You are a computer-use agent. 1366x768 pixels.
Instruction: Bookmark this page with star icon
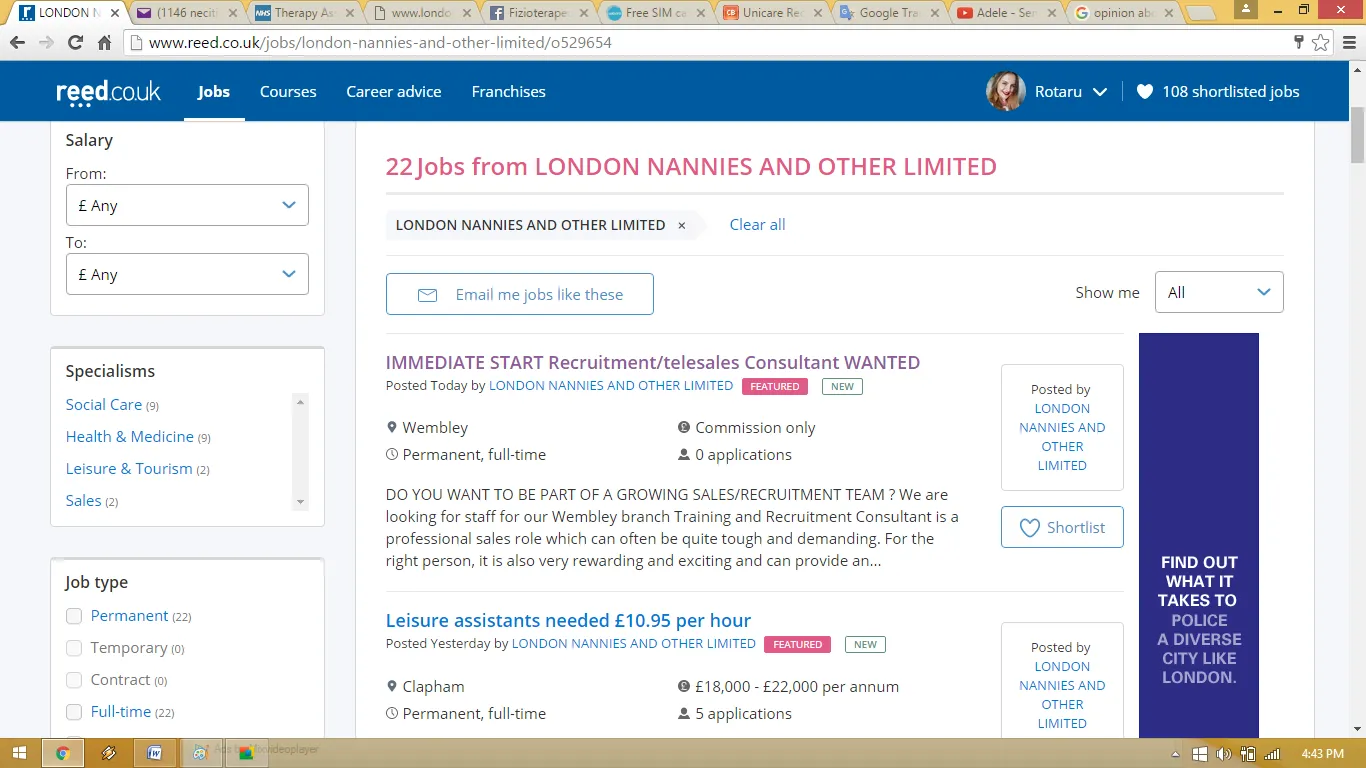(x=1321, y=43)
